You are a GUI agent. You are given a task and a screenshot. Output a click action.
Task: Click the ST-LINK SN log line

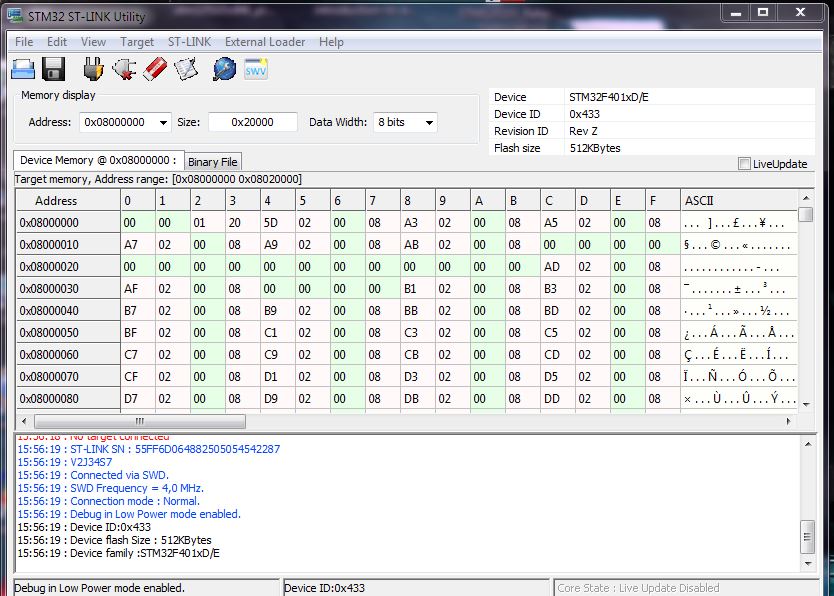pos(148,449)
